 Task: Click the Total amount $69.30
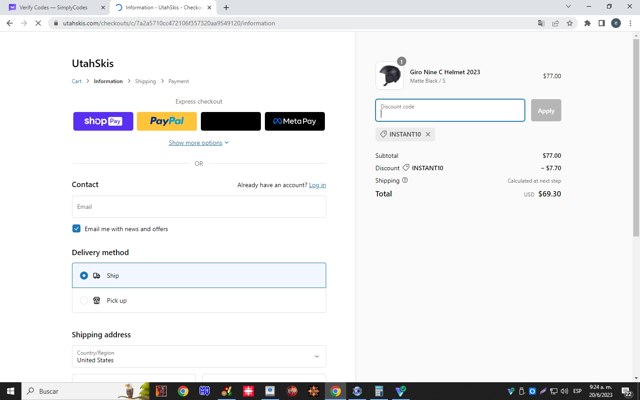[x=549, y=194]
